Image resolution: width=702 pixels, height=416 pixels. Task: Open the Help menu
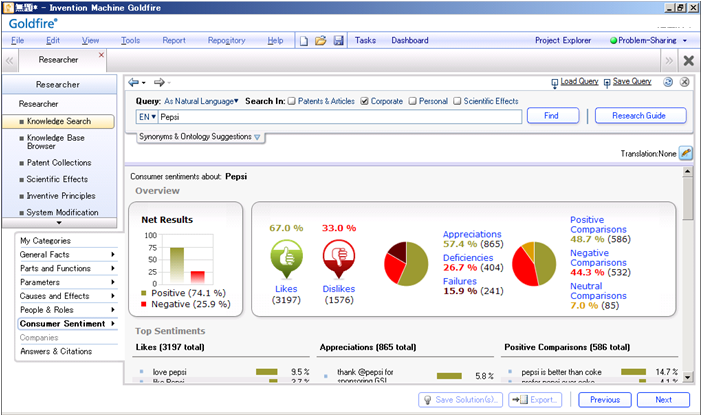pyautogui.click(x=275, y=40)
